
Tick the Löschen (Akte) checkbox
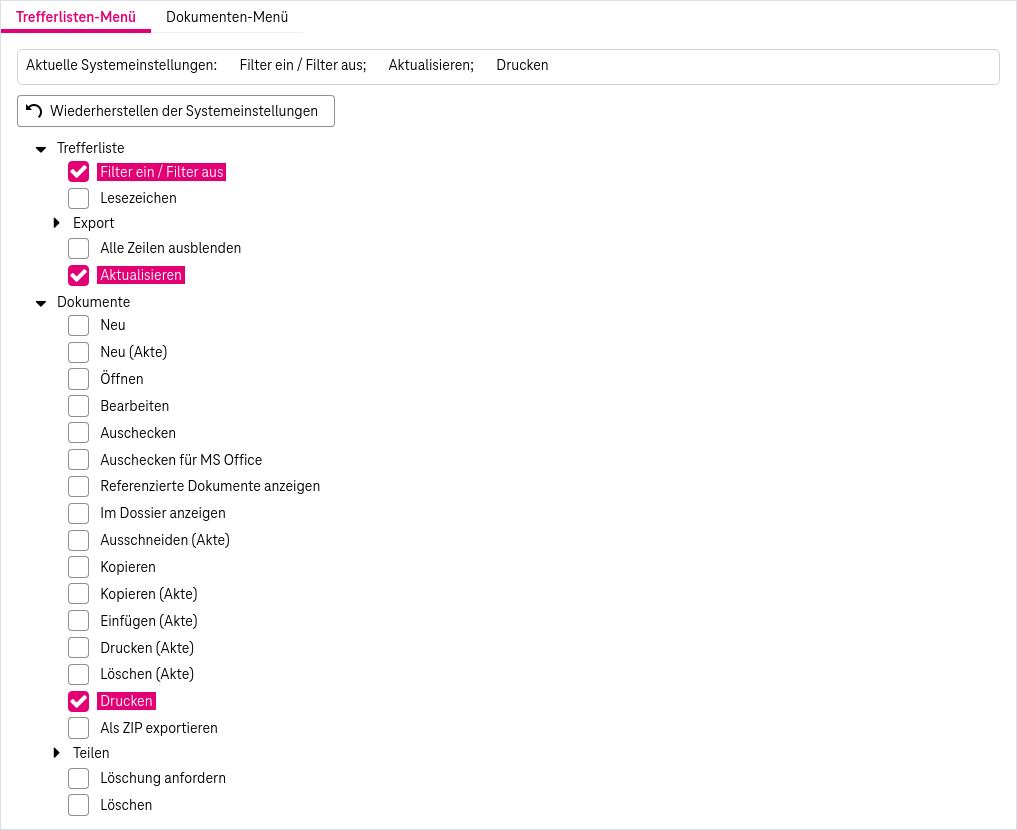[78, 674]
